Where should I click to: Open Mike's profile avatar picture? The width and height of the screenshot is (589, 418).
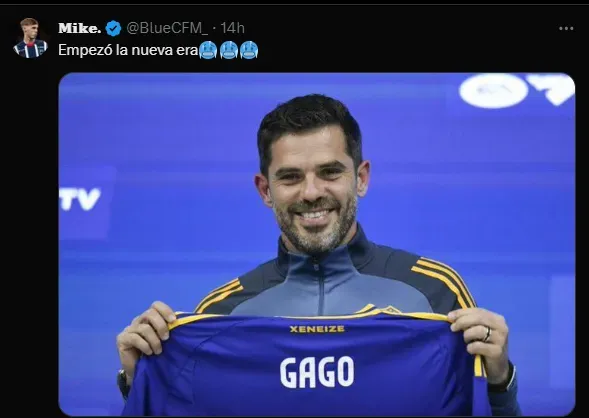click(30, 38)
